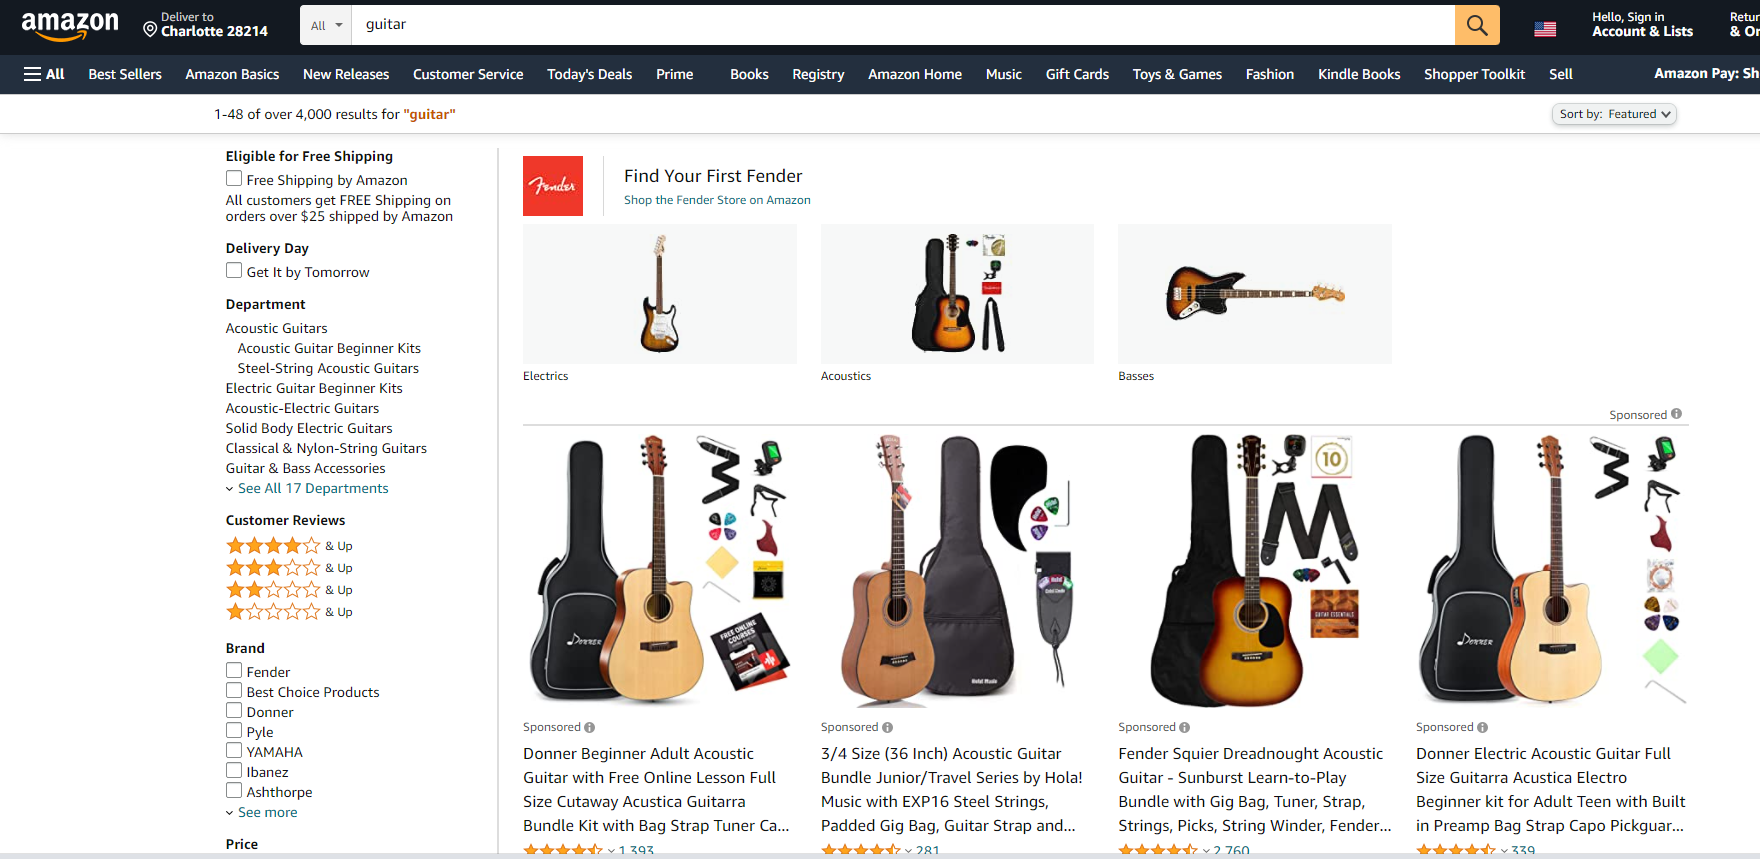Click the US flag language icon
The height and width of the screenshot is (859, 1760).
click(x=1545, y=29)
